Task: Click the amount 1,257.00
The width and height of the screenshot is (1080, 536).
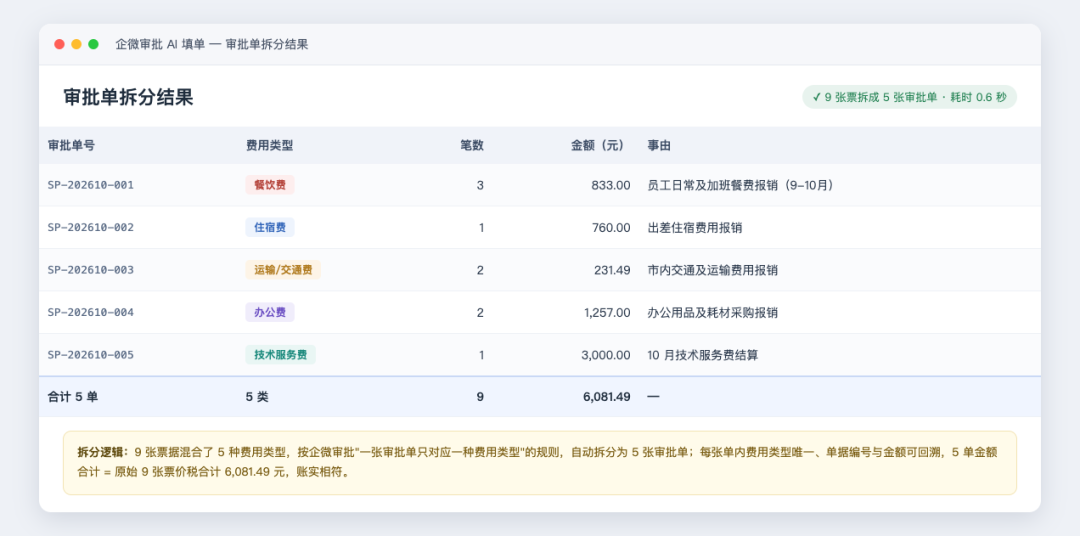Action: click(607, 312)
